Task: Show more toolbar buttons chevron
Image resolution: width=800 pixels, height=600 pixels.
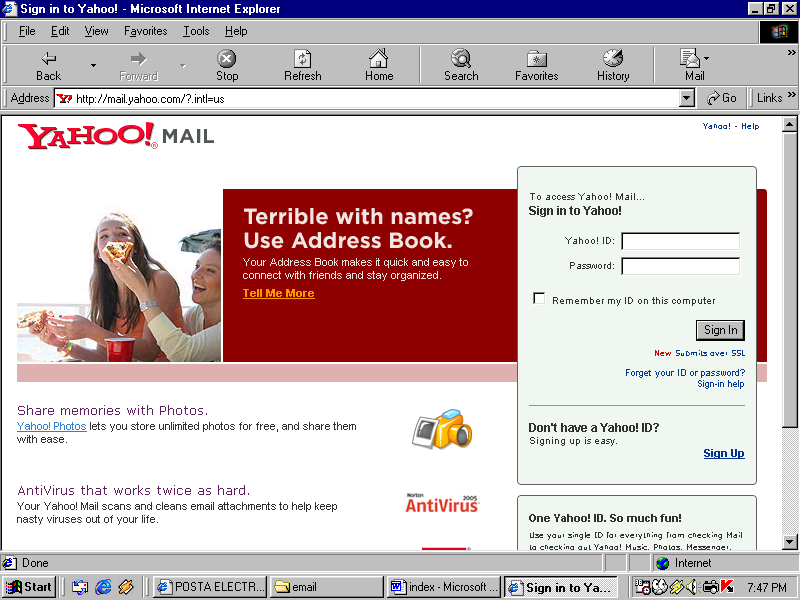Action: [x=791, y=52]
